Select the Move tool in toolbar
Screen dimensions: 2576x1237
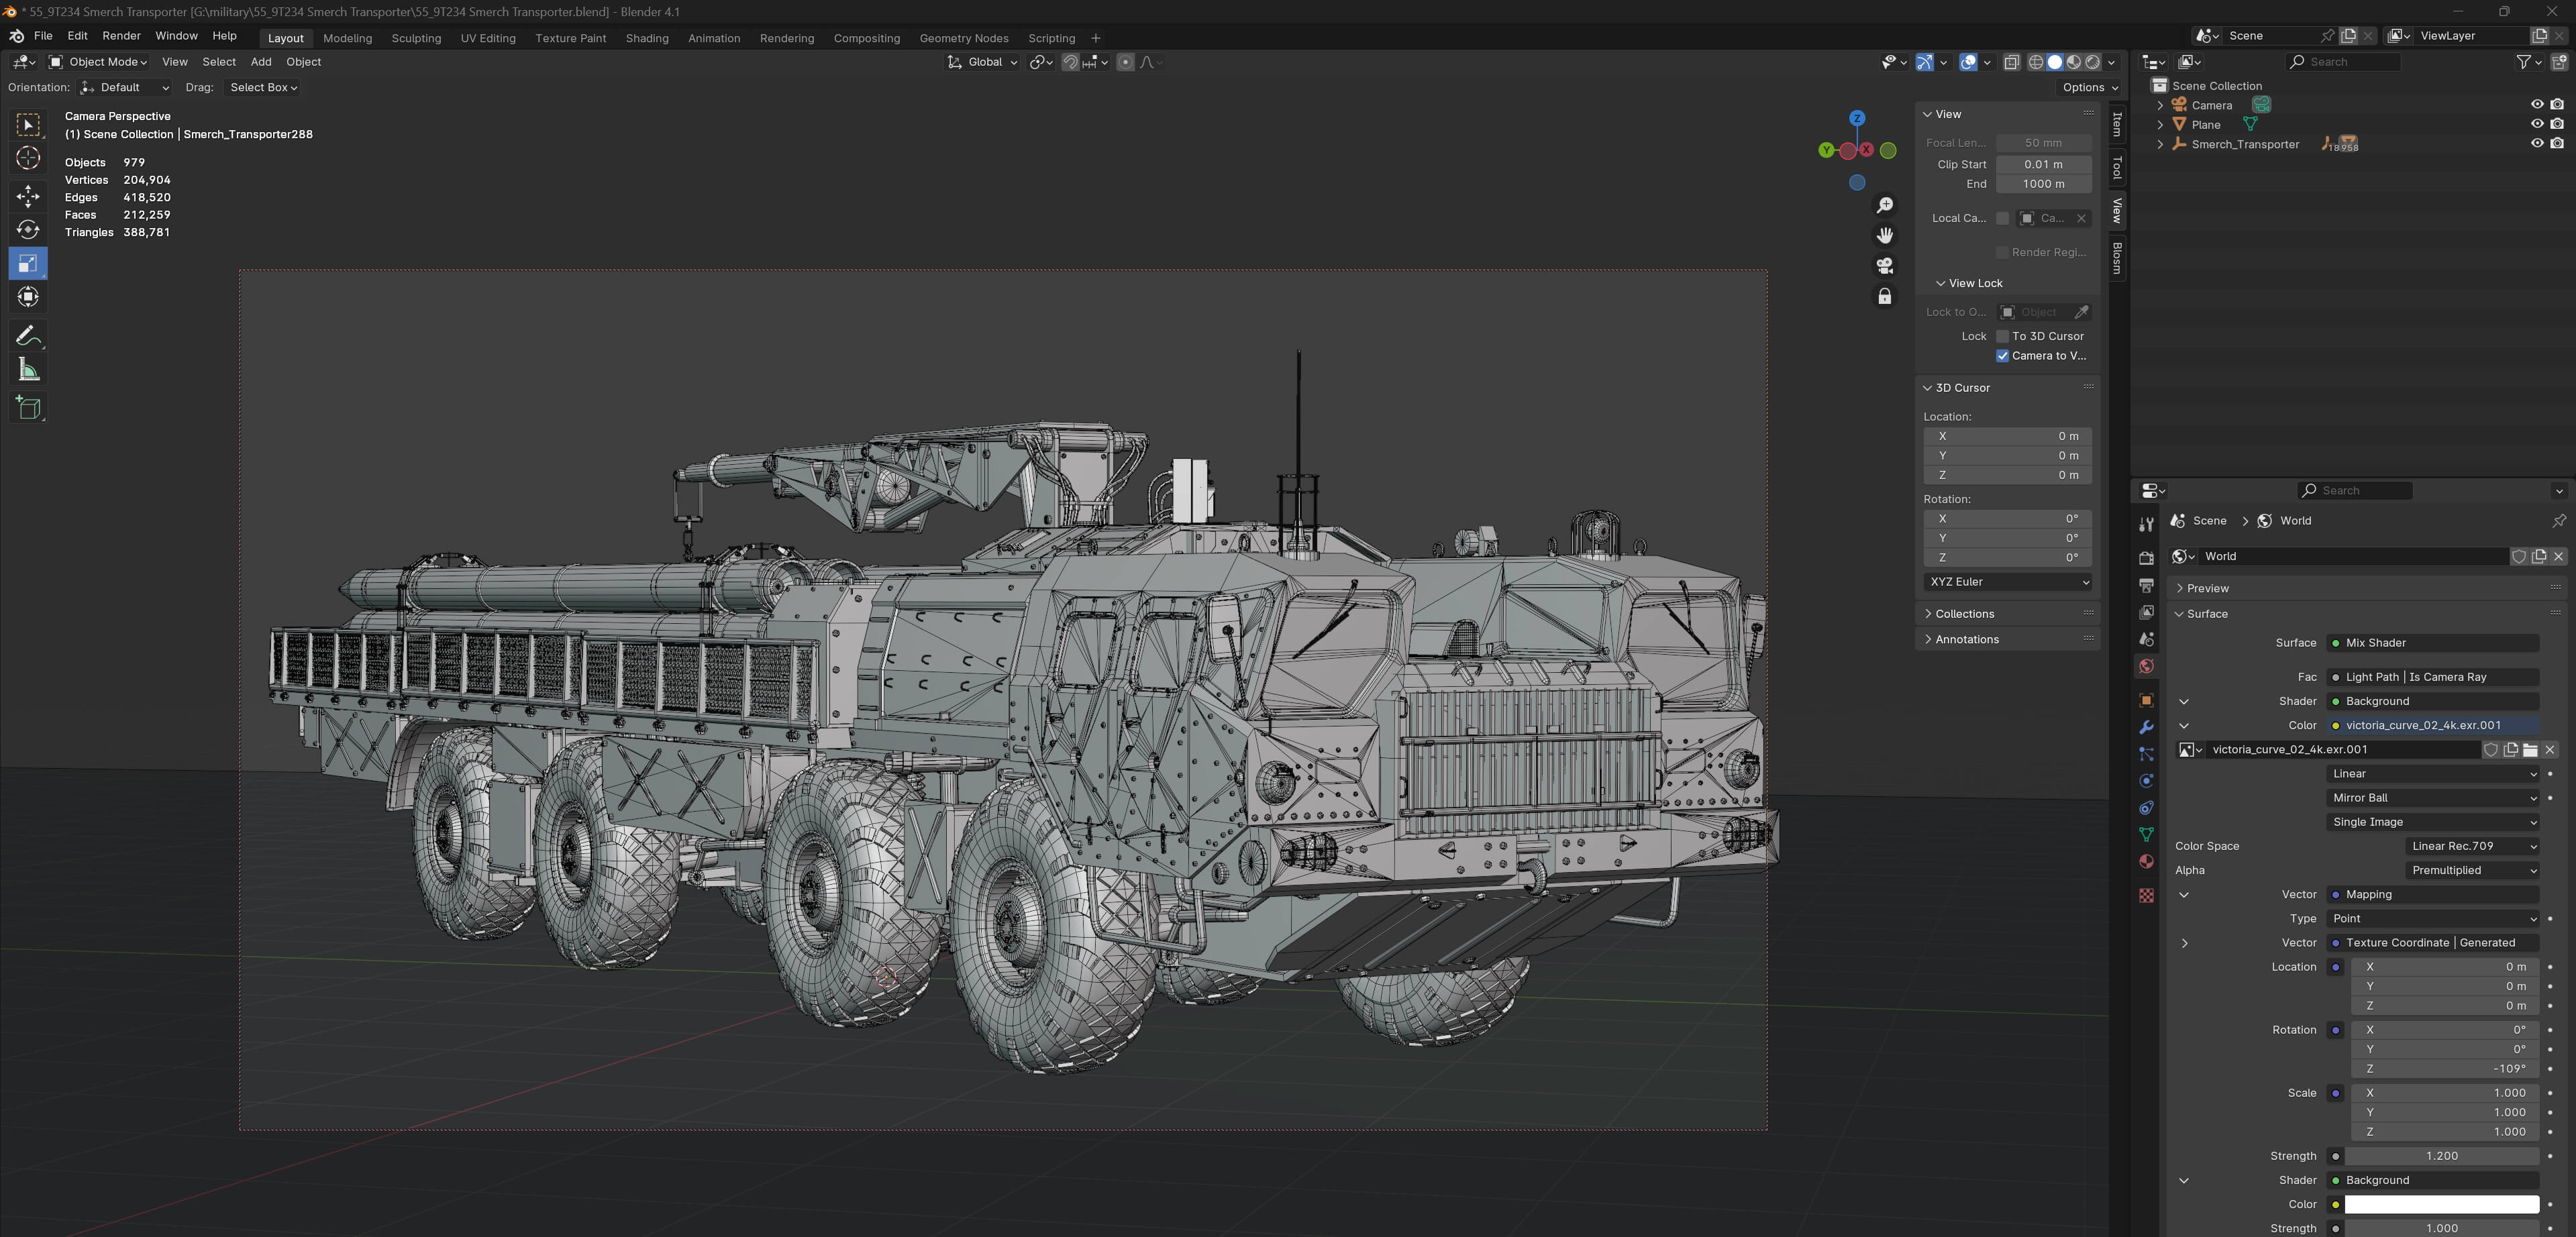pos(28,195)
